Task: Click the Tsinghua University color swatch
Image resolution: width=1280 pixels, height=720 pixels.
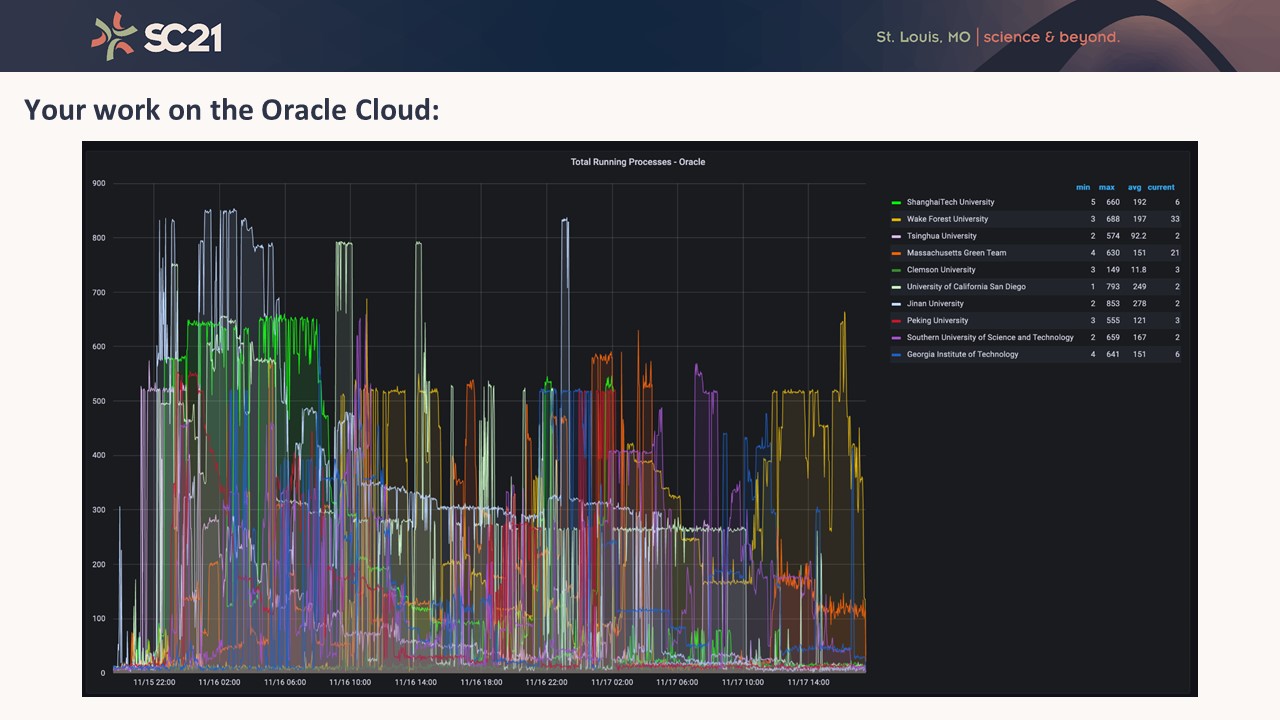Action: [896, 236]
